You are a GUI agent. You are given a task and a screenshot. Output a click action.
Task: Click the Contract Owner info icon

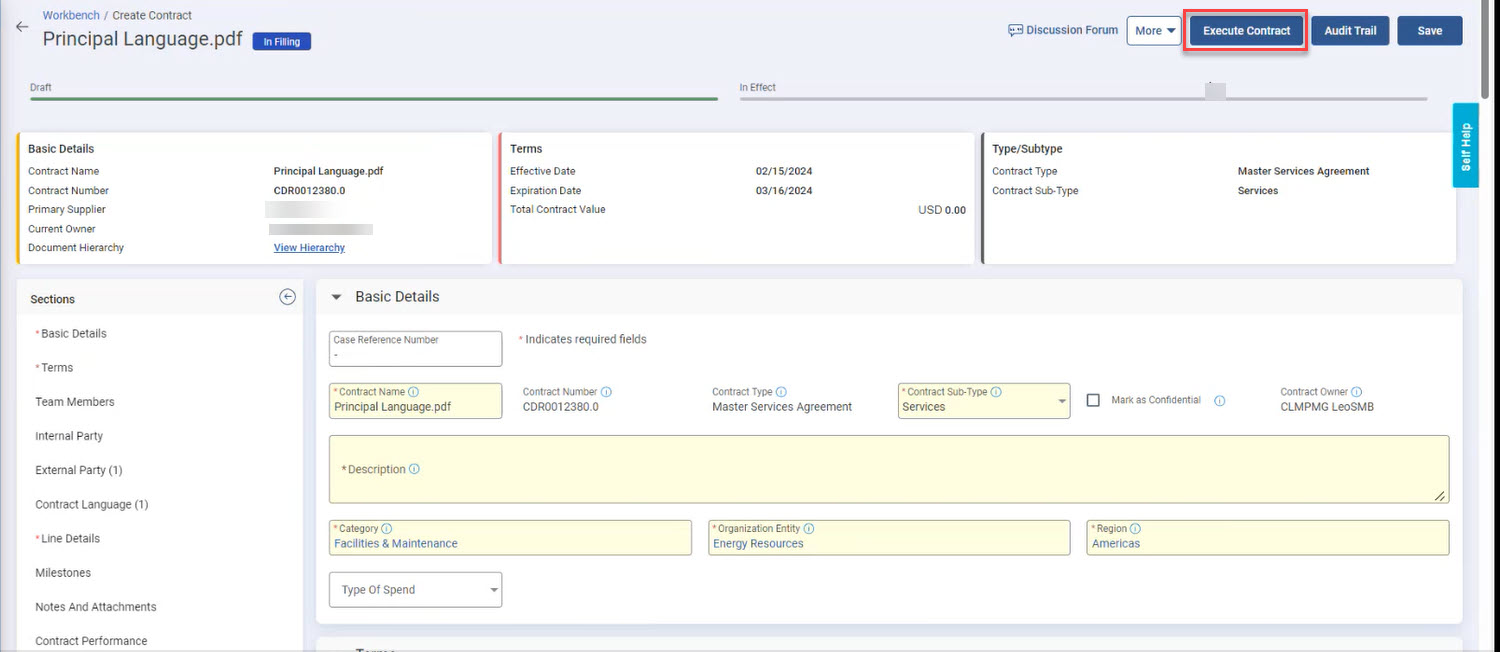1356,392
